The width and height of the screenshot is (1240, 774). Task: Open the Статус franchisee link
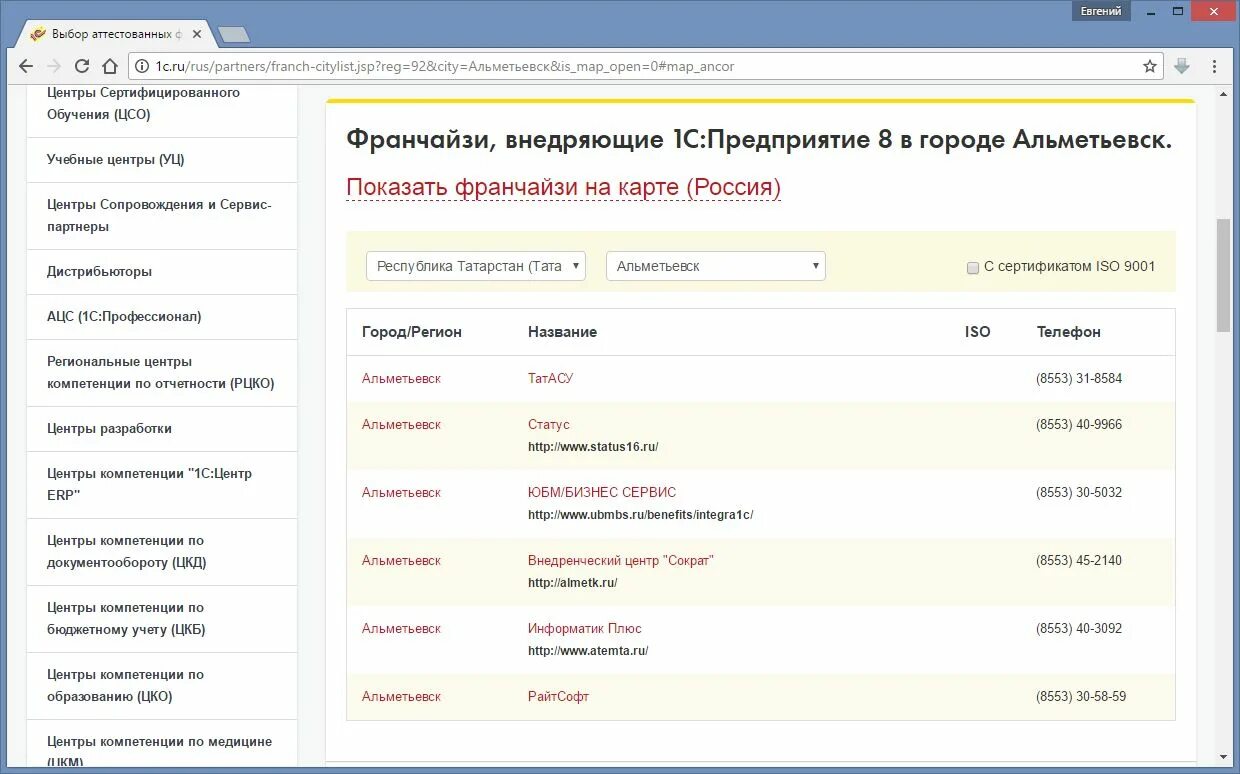tap(549, 425)
